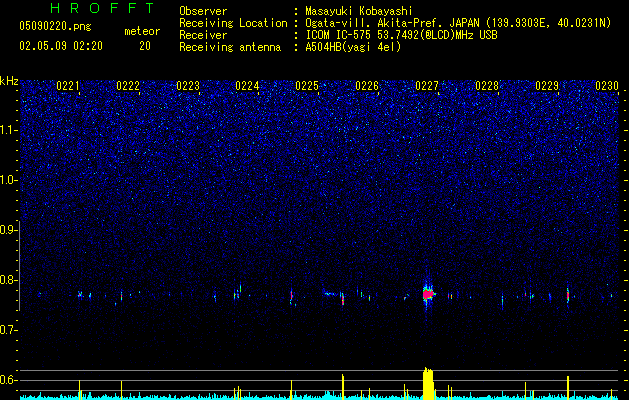Click the HROFFT title text
This screenshot has height=400, width=629.
pos(103,8)
